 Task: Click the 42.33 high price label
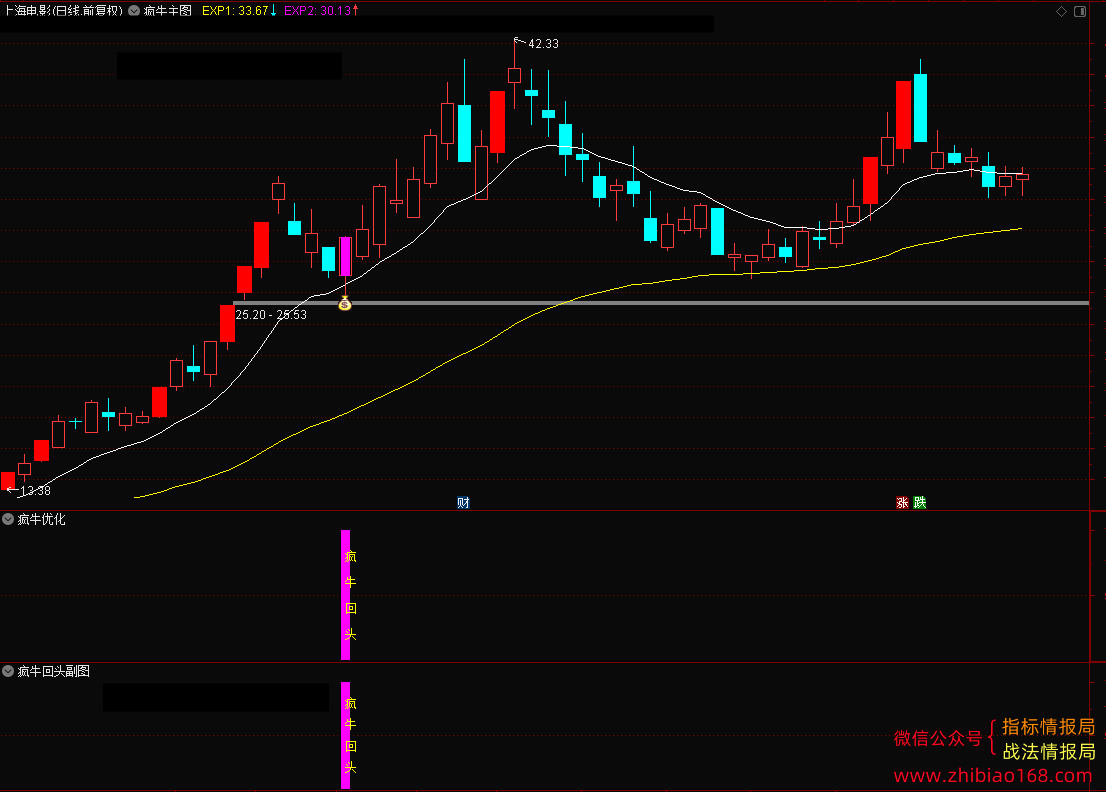pos(543,44)
